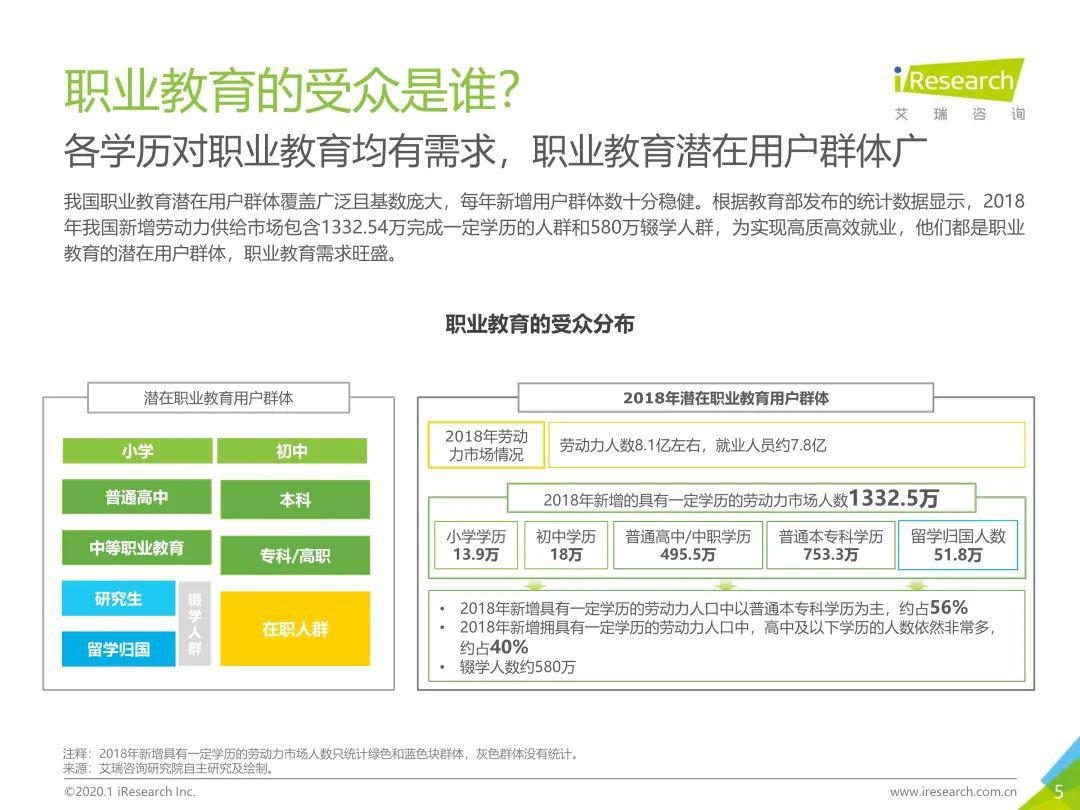Image resolution: width=1080 pixels, height=810 pixels.
Task: Click the yellow 在职人群 block
Action: pos(294,629)
